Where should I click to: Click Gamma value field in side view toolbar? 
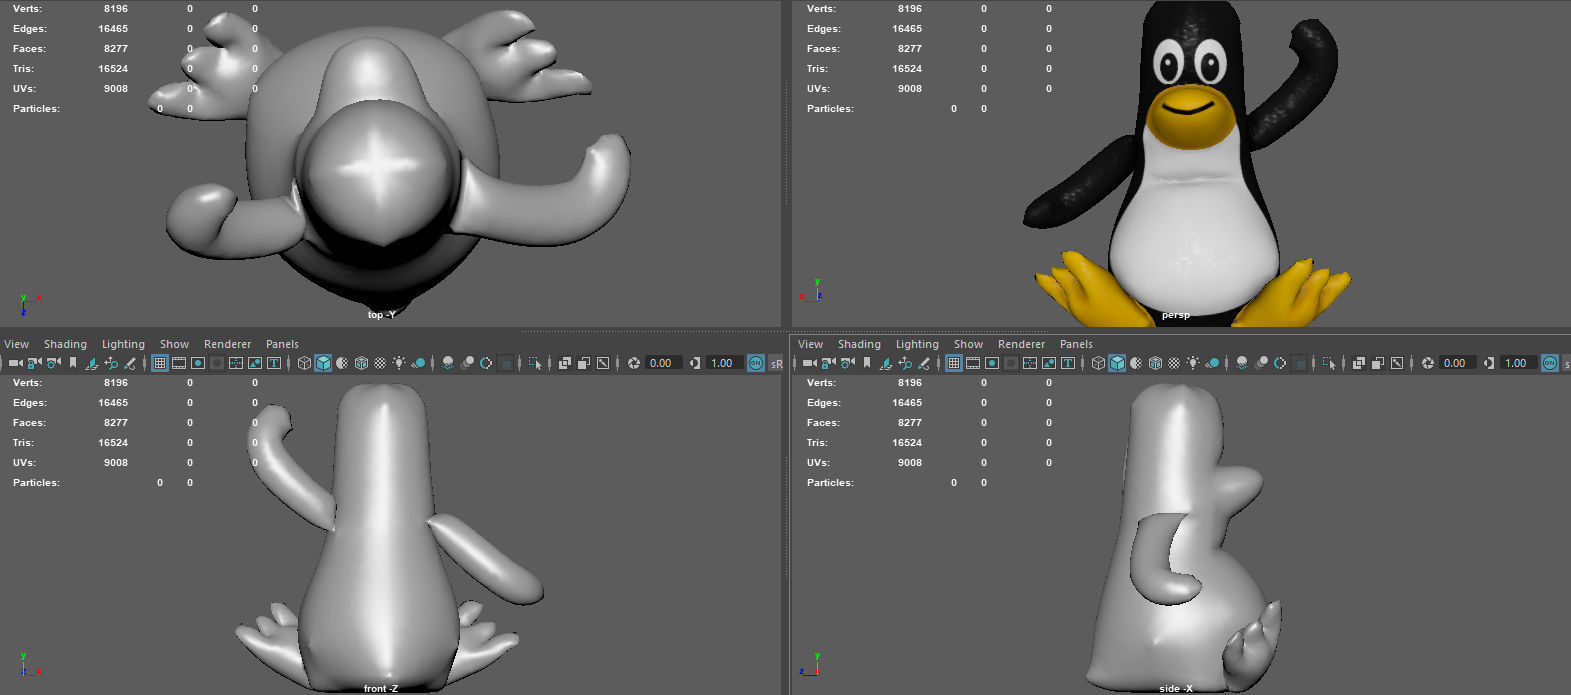point(1519,363)
